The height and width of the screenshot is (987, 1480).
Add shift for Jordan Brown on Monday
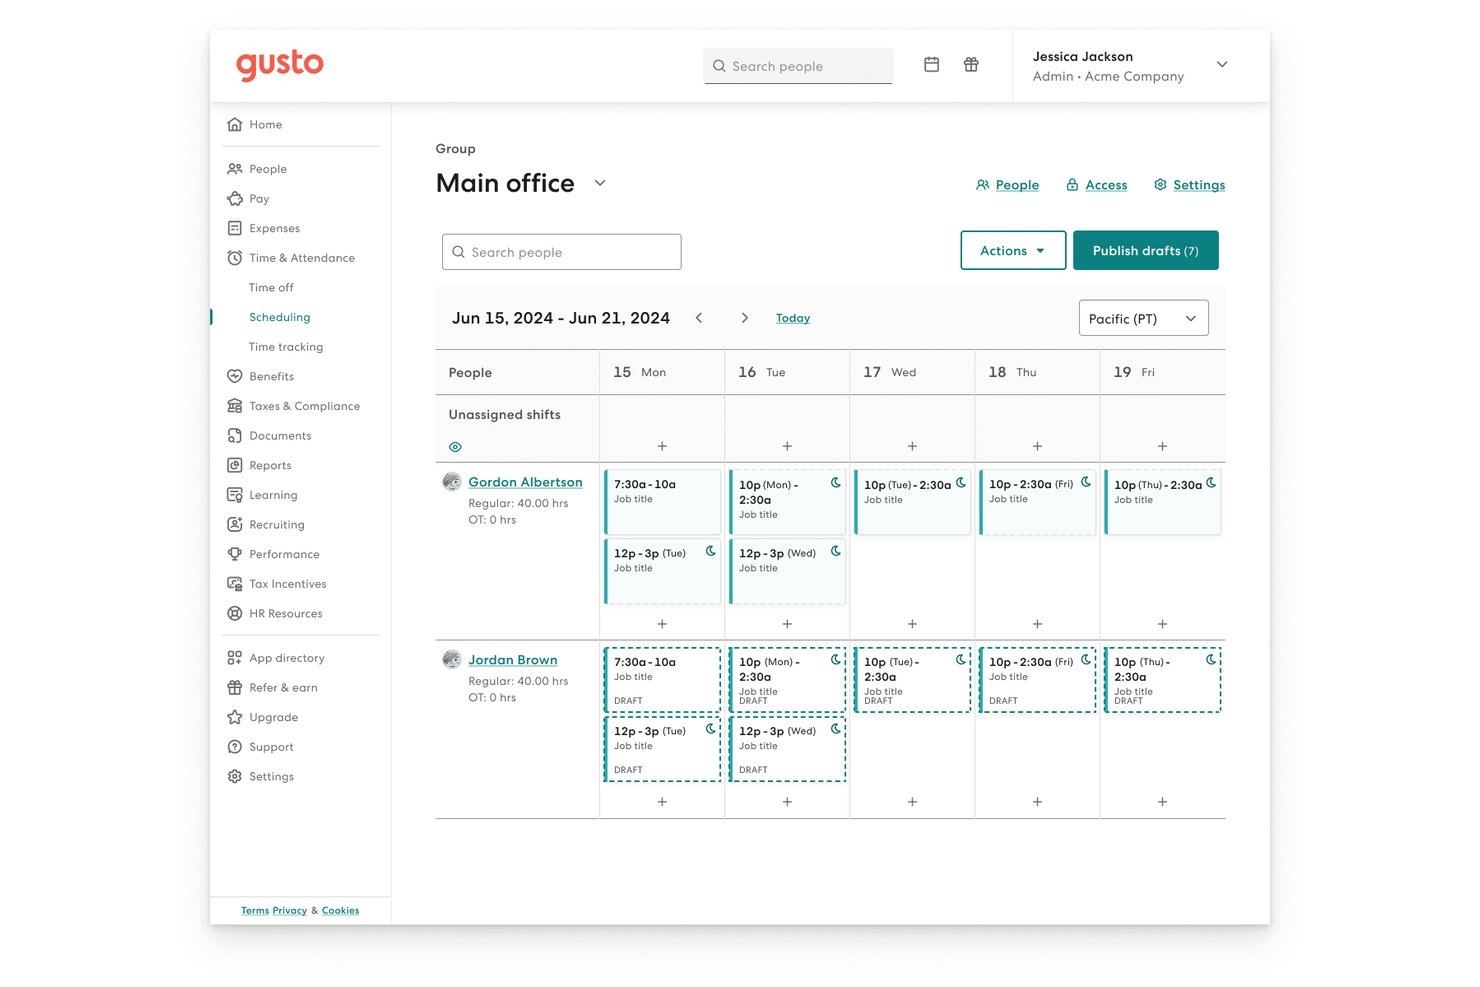[662, 802]
